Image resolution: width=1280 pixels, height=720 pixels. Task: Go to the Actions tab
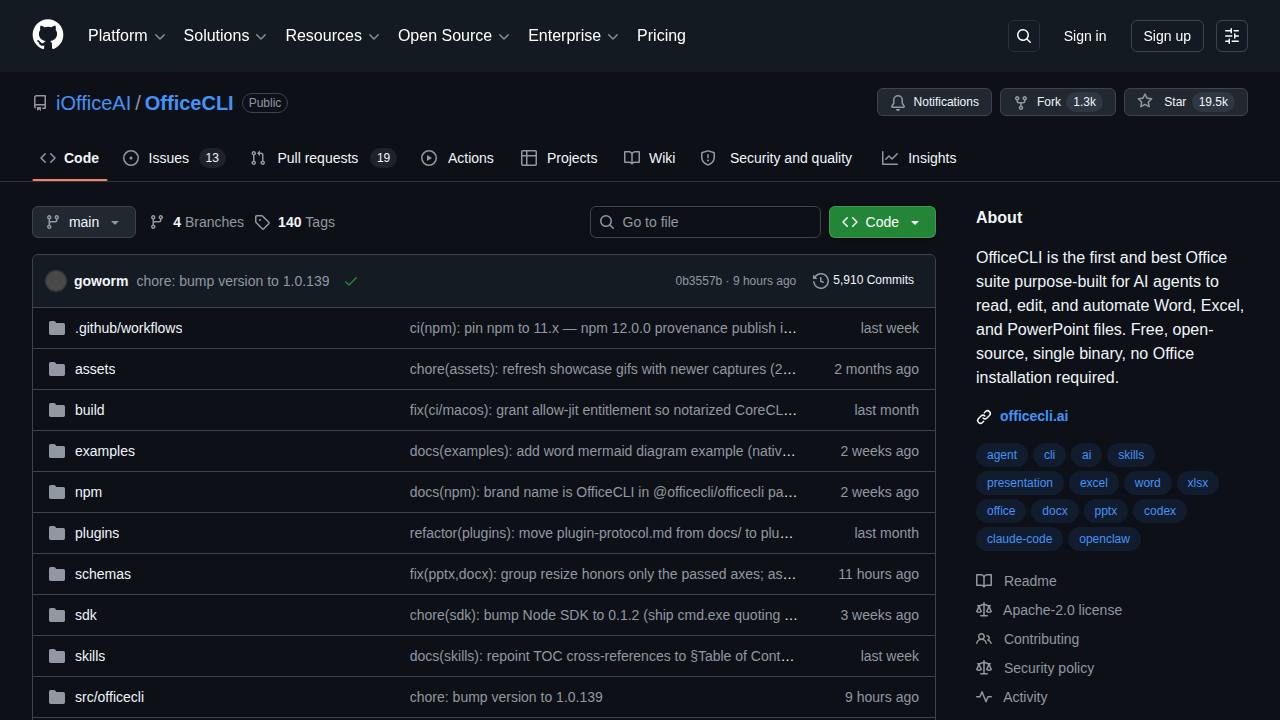[x=458, y=158]
